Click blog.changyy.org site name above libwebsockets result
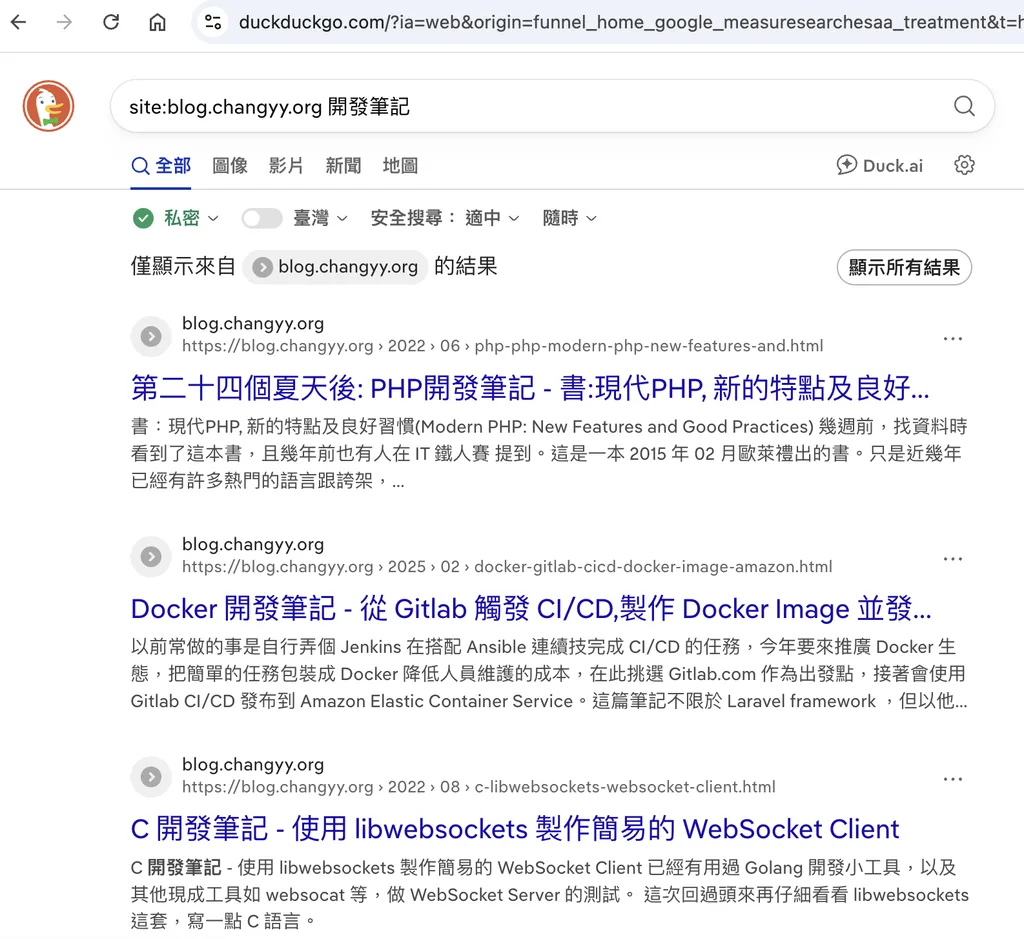 coord(253,764)
